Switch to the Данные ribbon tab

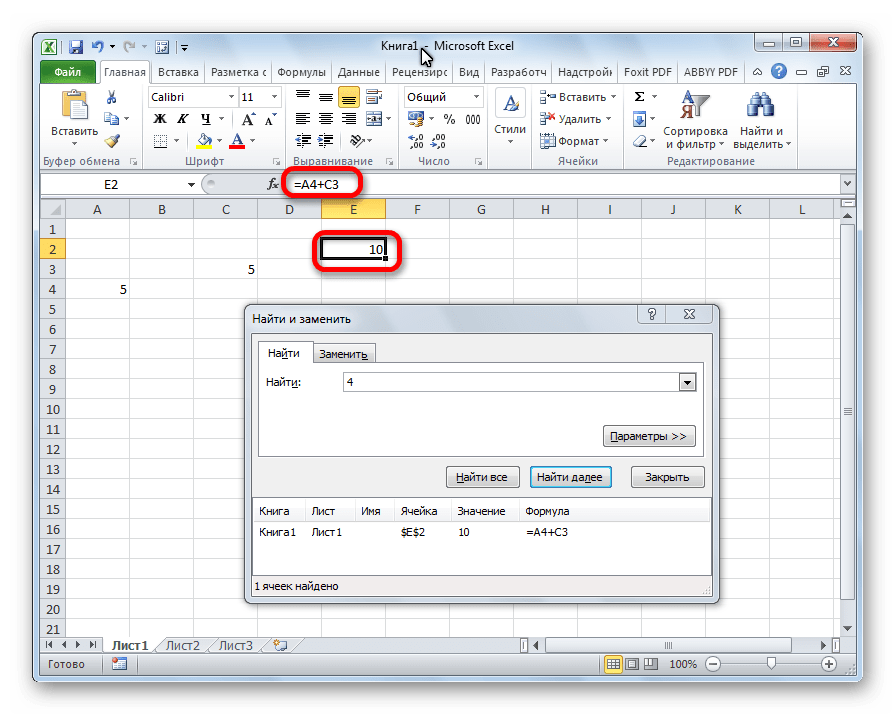[x=358, y=72]
